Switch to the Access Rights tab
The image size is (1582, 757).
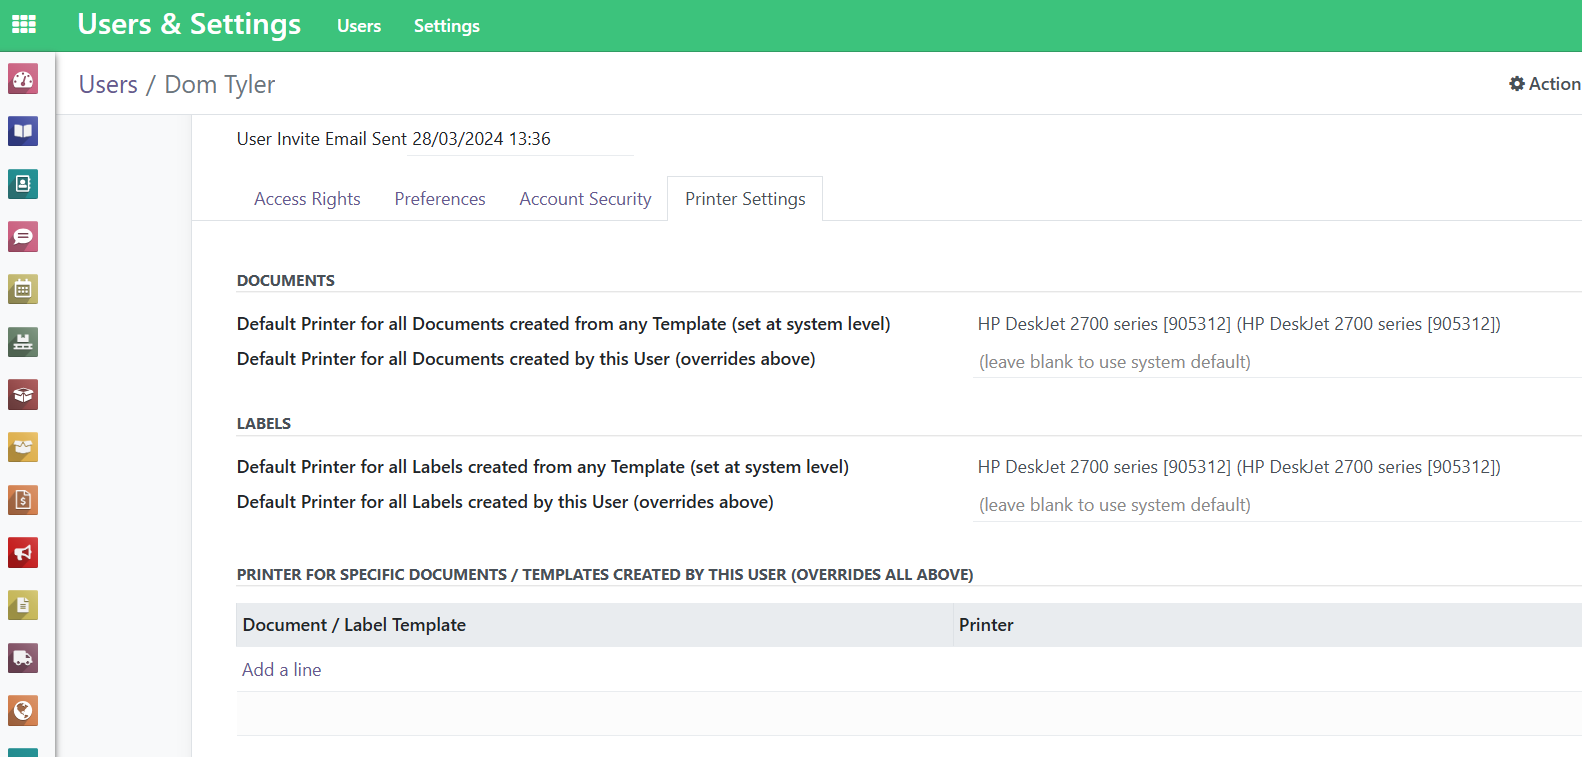307,199
